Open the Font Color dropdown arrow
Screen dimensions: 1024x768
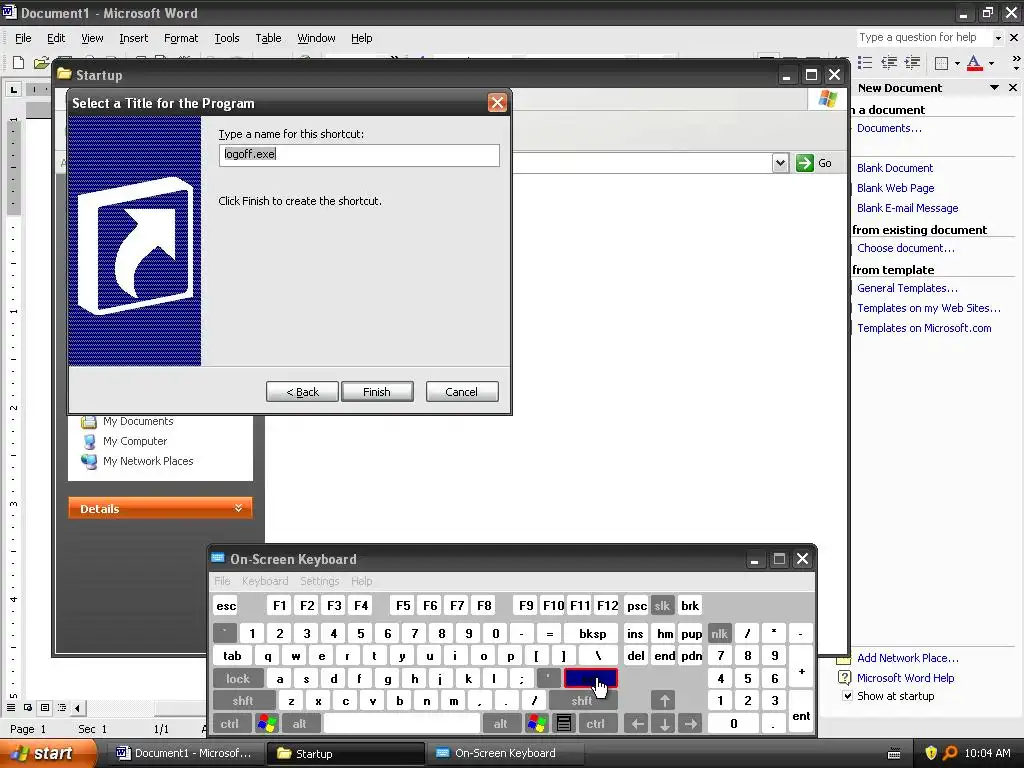point(991,63)
